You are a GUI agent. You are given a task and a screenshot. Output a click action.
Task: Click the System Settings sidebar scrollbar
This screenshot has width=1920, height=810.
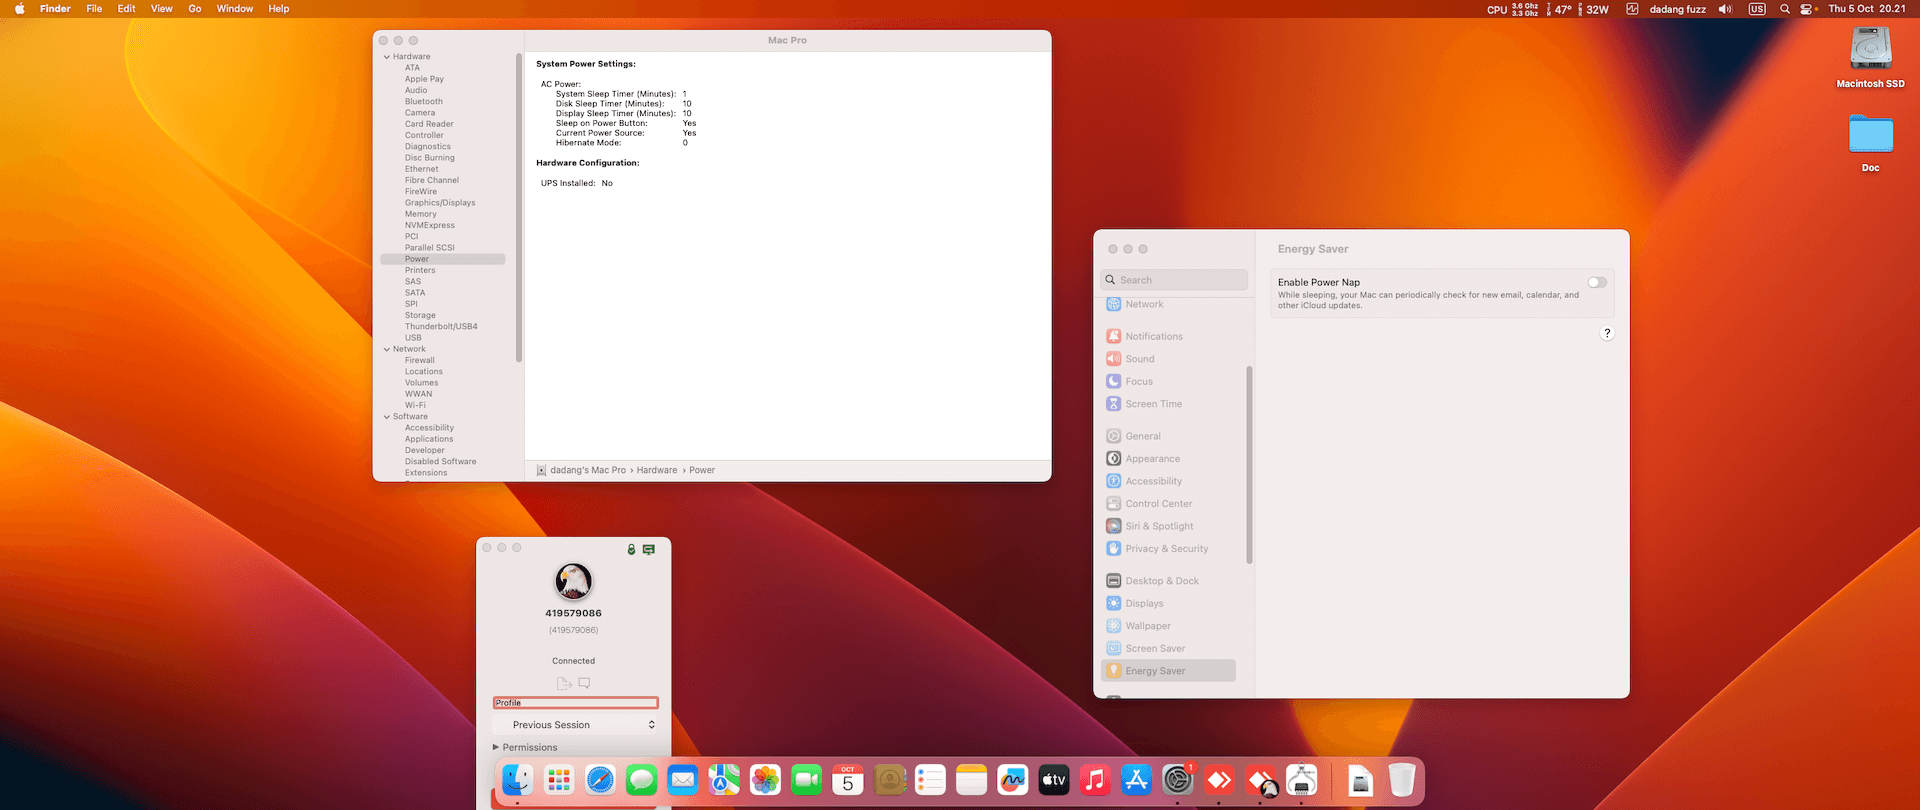(x=1249, y=465)
